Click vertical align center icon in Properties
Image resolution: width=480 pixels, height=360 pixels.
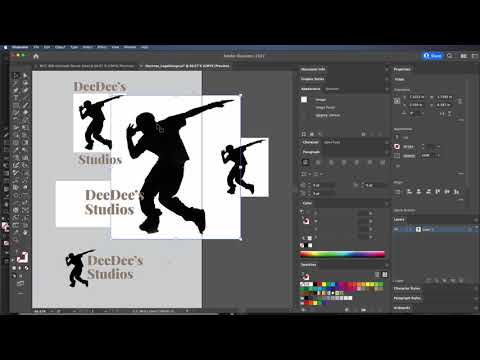(x=448, y=192)
